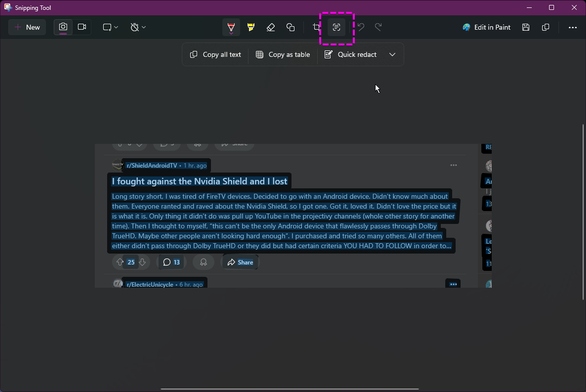Screen dimensions: 586x392
Task: Toggle the Text actions button
Action: pos(336,27)
